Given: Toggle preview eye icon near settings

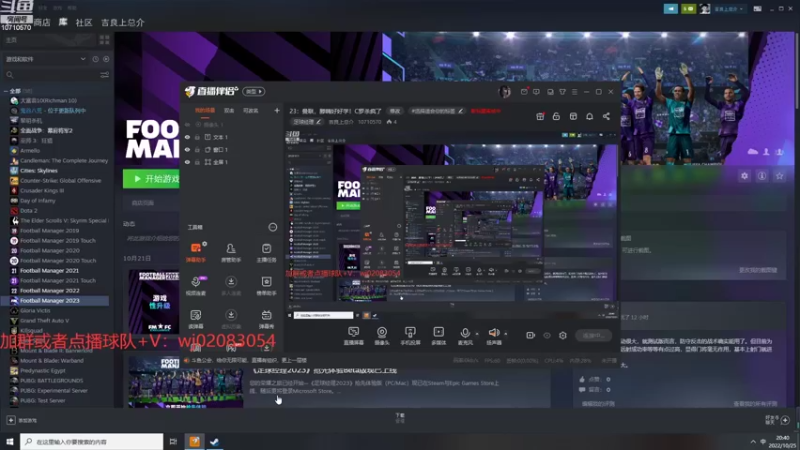Looking at the screenshot, I should point(547,335).
